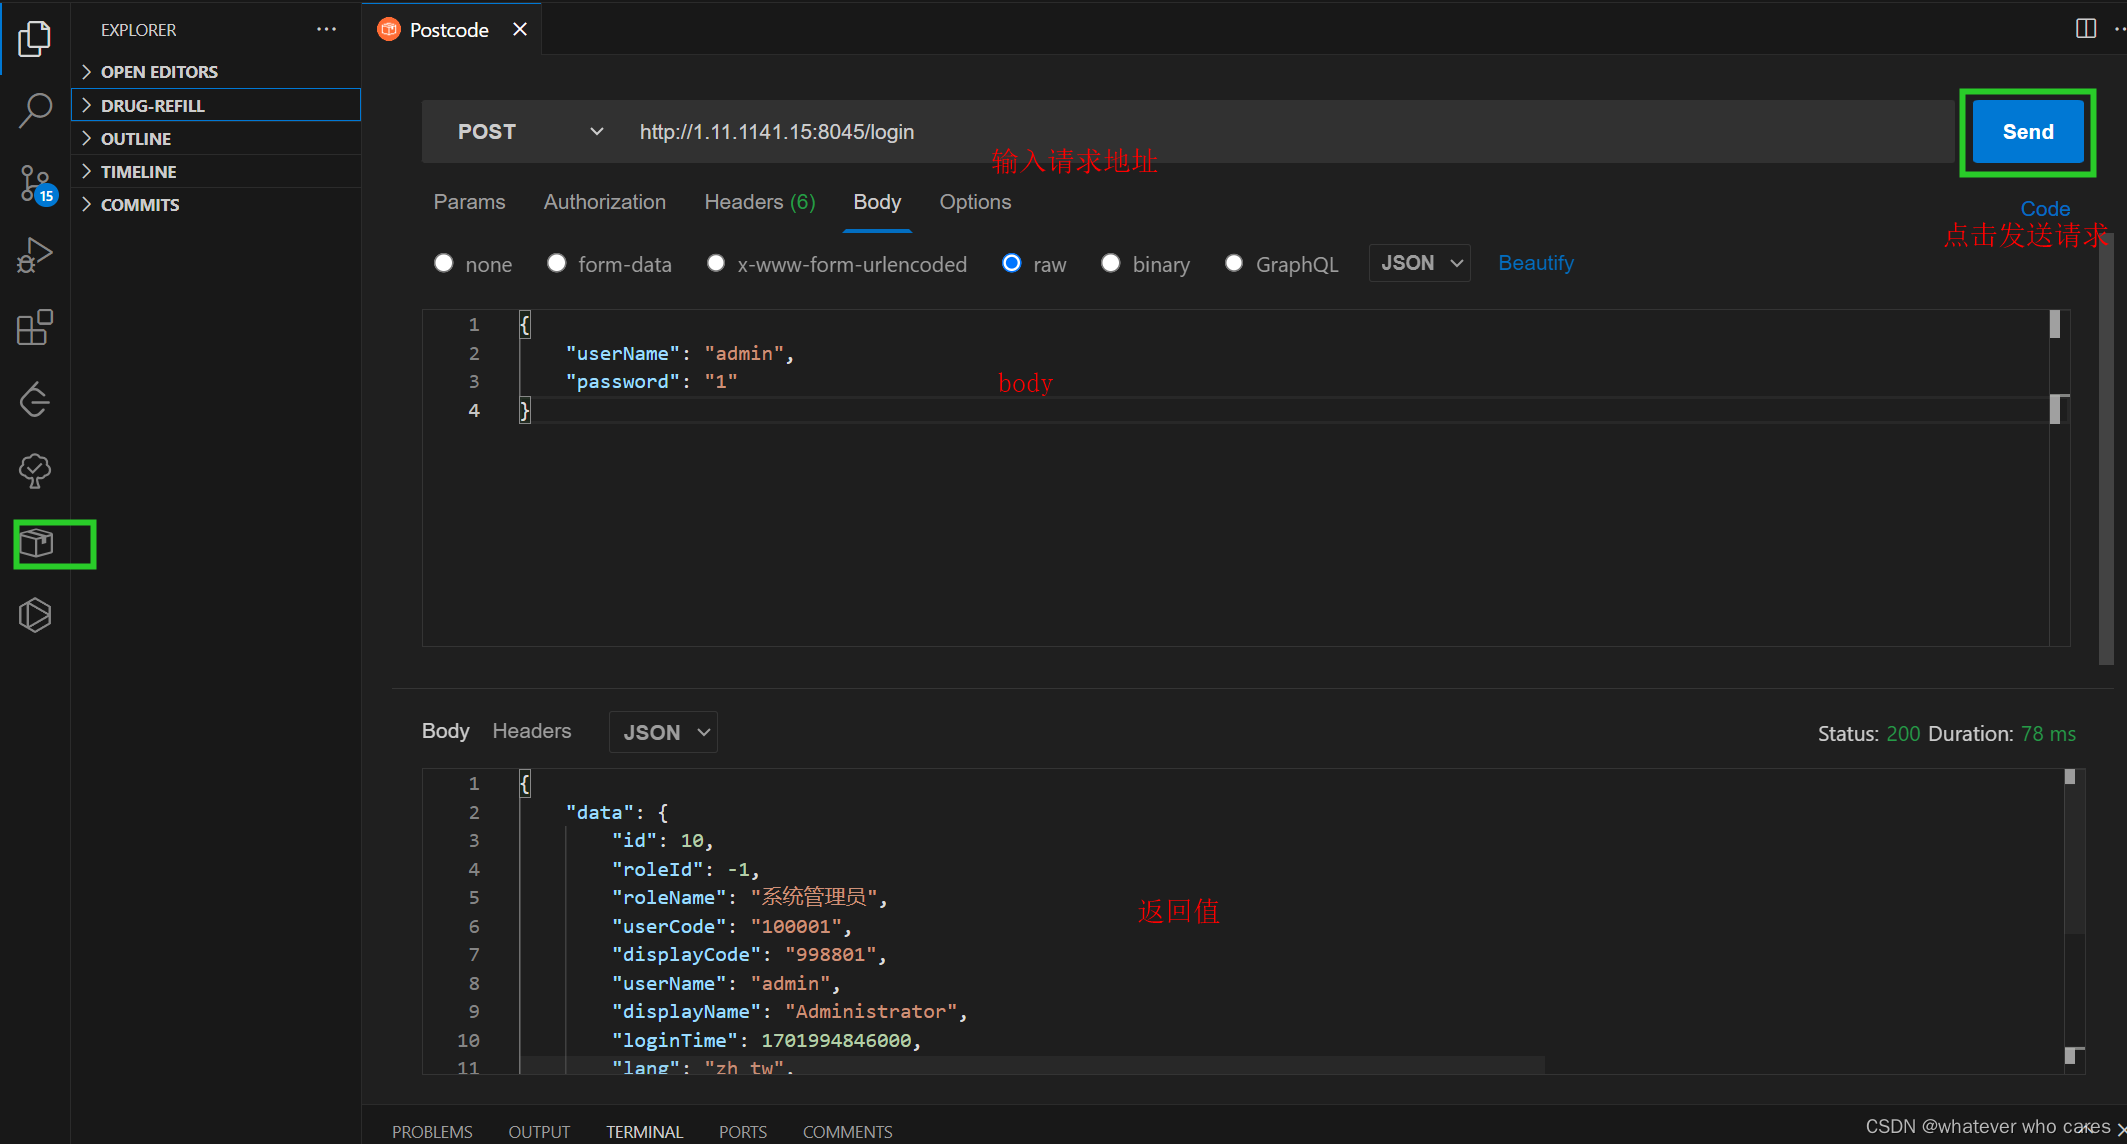The image size is (2127, 1144).
Task: Open the TERMINAL panel
Action: (x=644, y=1131)
